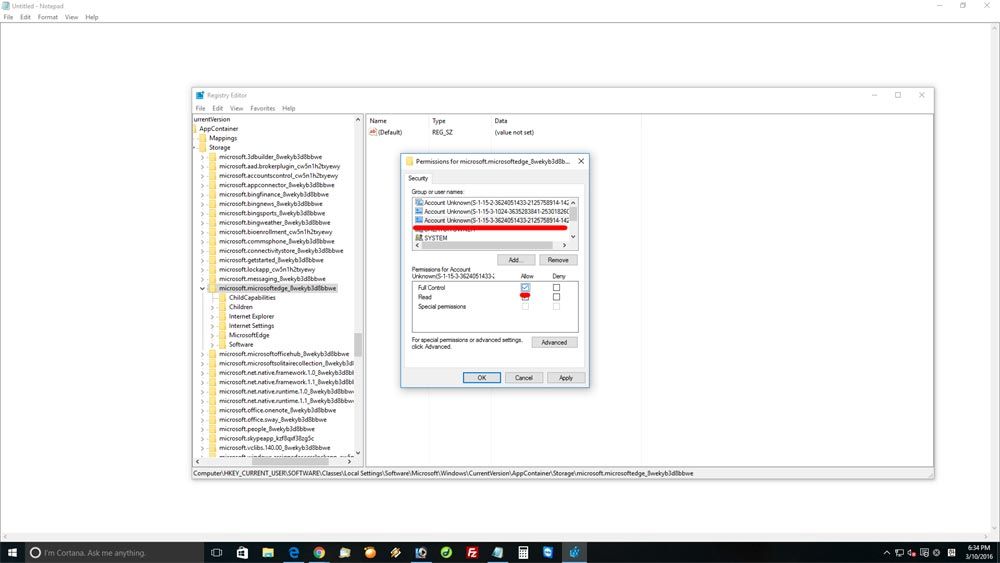Select Account Unknown S-1-15-3-1024 entry
Viewport: 1000px width, 563px height.
pyautogui.click(x=496, y=212)
